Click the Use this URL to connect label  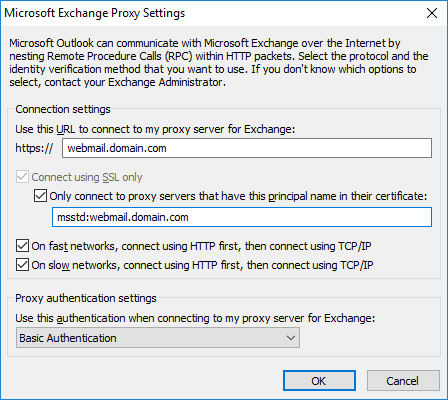pos(155,129)
